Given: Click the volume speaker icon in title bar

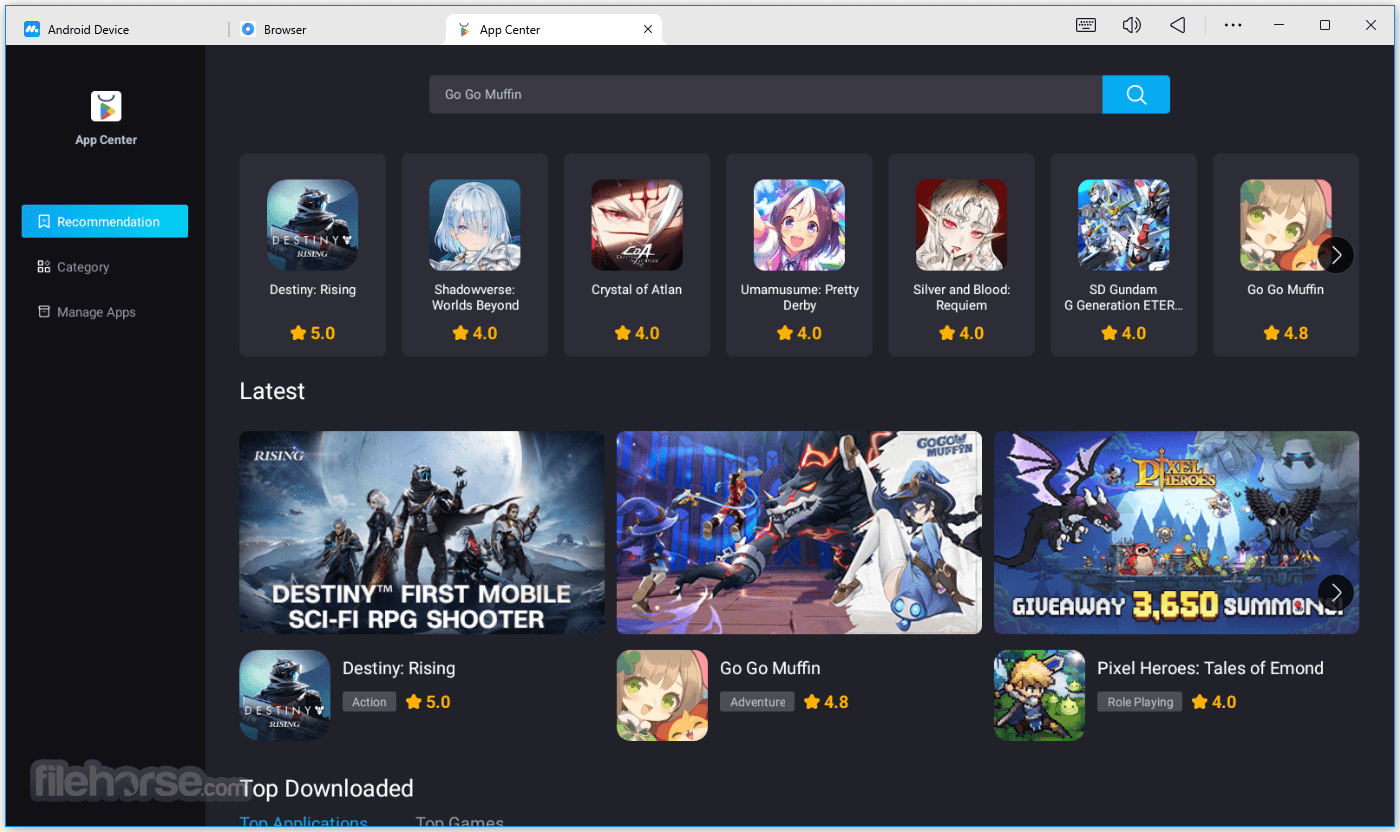Looking at the screenshot, I should pyautogui.click(x=1132, y=26).
